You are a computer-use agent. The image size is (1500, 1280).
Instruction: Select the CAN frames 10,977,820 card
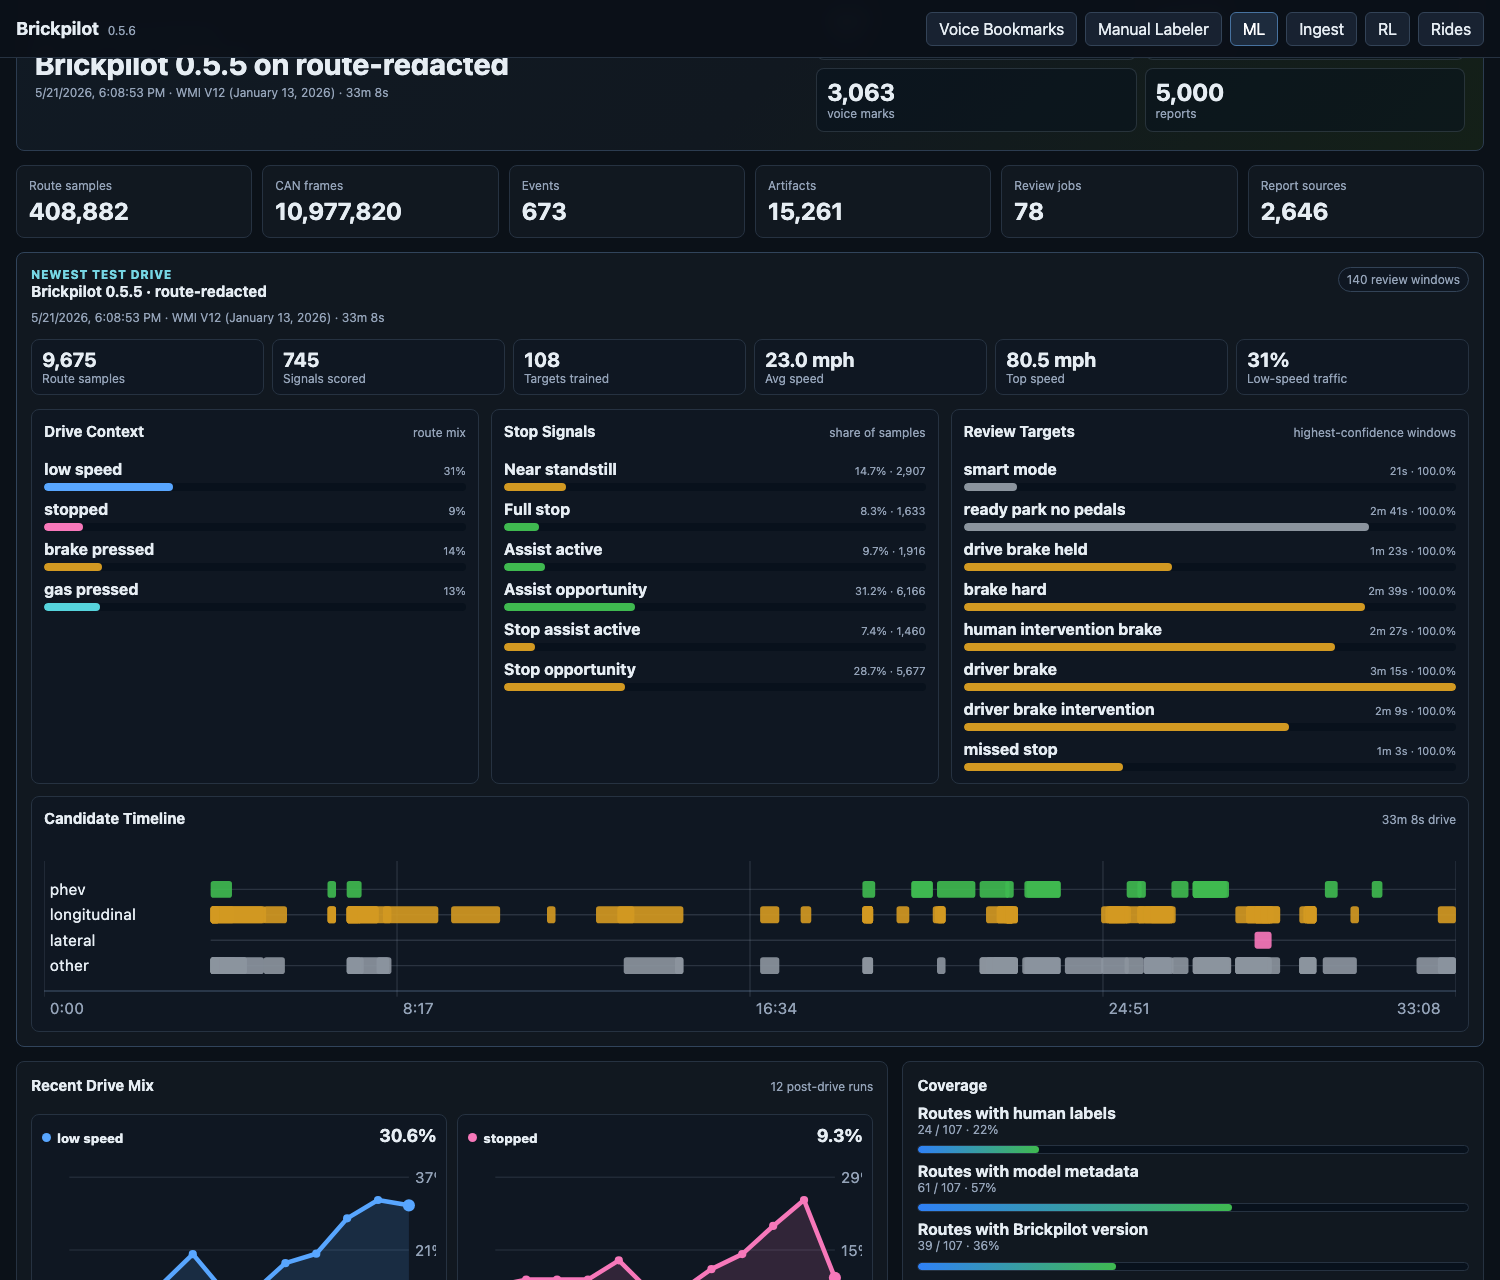pyautogui.click(x=380, y=201)
